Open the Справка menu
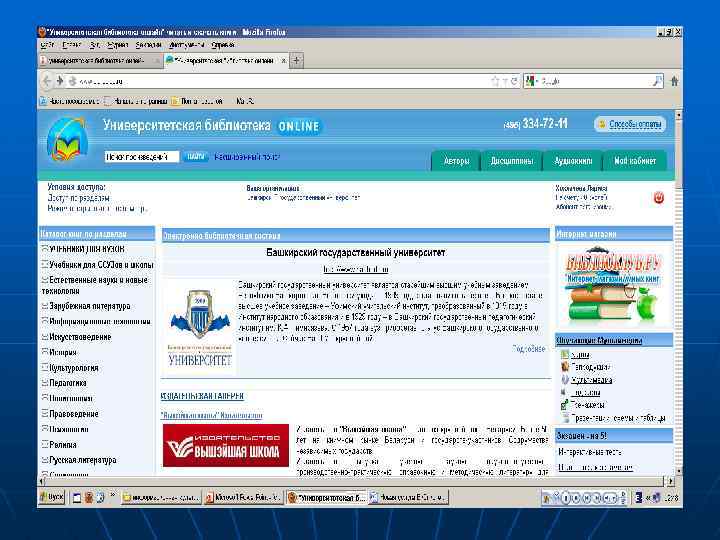This screenshot has width=720, height=540. [x=223, y=45]
